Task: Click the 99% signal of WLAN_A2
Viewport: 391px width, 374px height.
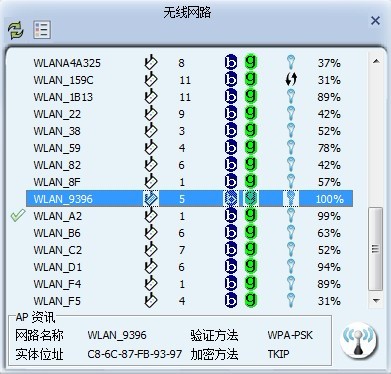Action: (329, 216)
